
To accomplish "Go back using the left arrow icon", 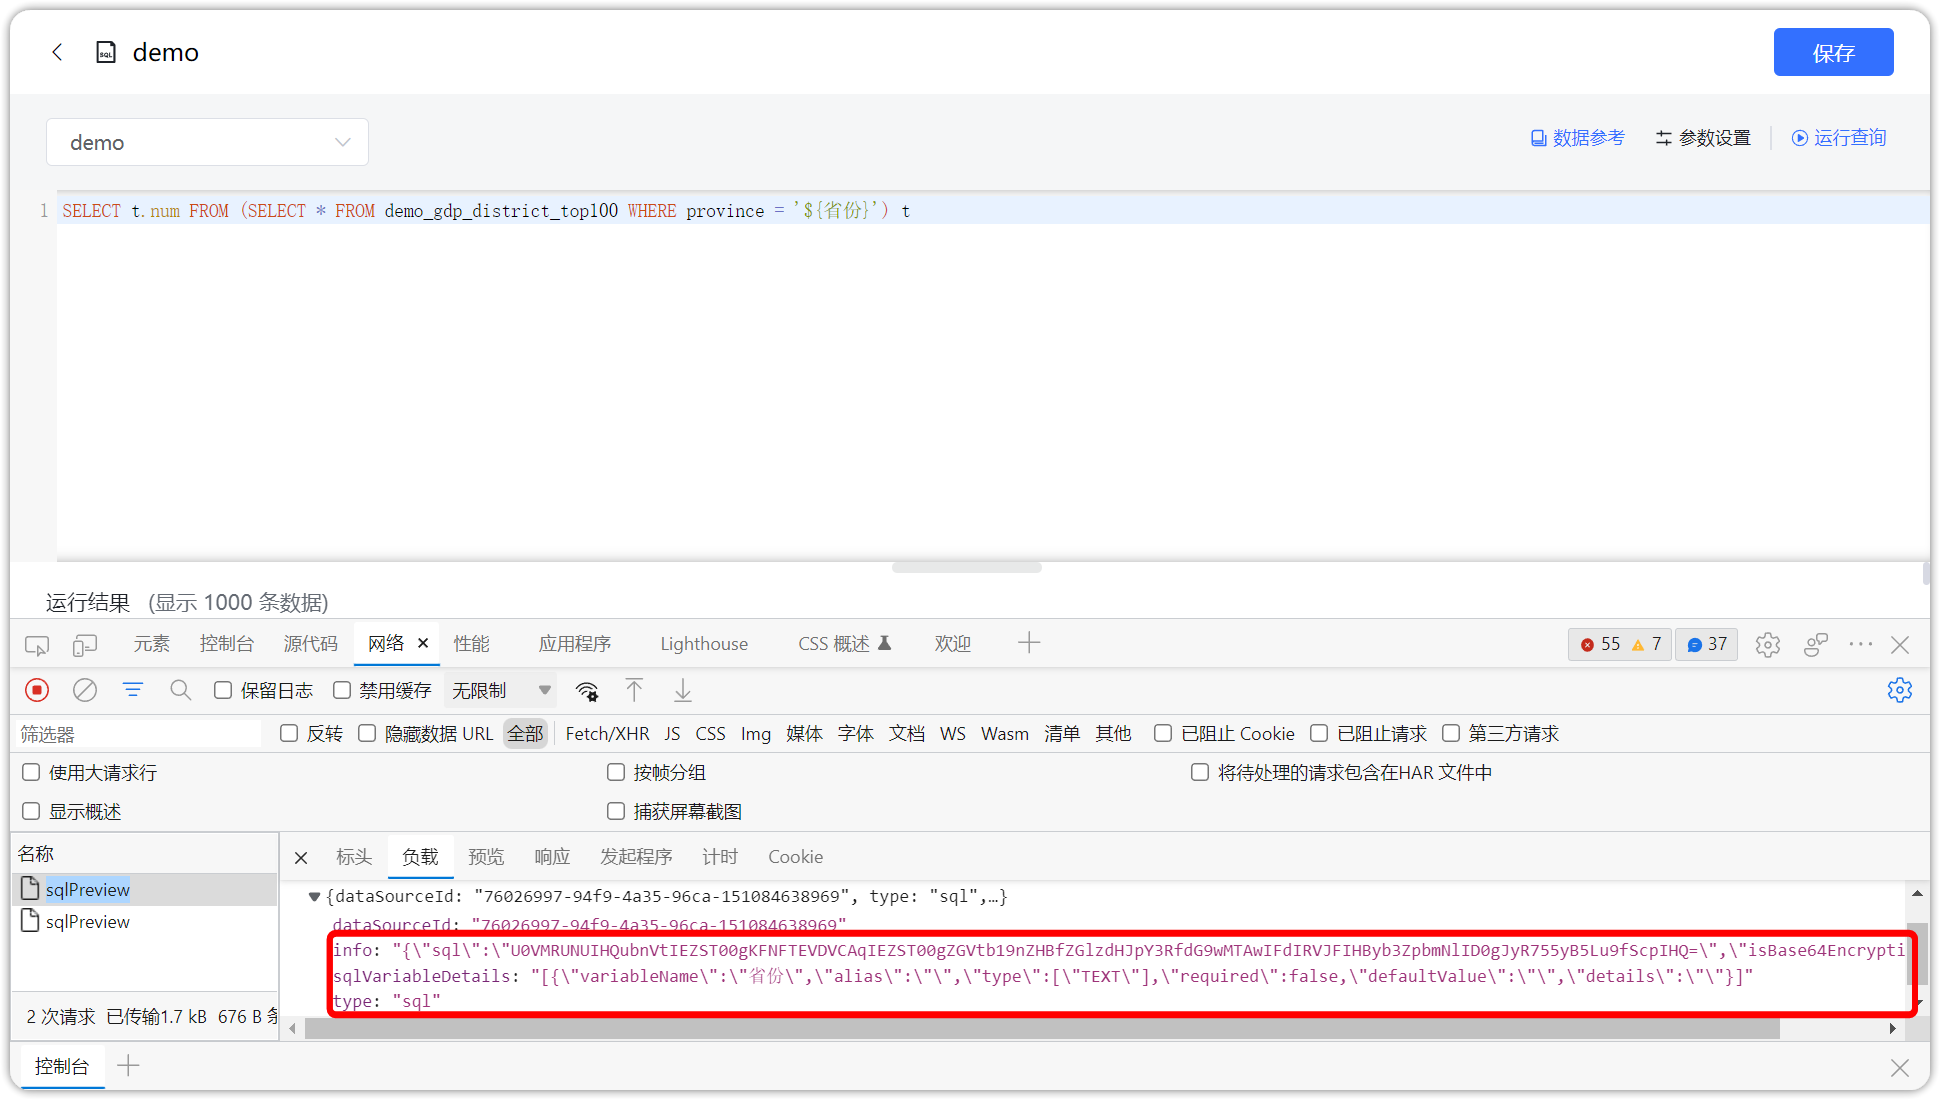I will click(57, 52).
